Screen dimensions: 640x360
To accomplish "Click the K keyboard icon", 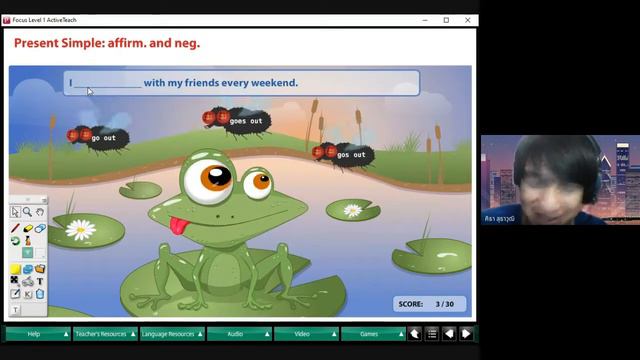I will tap(28, 294).
